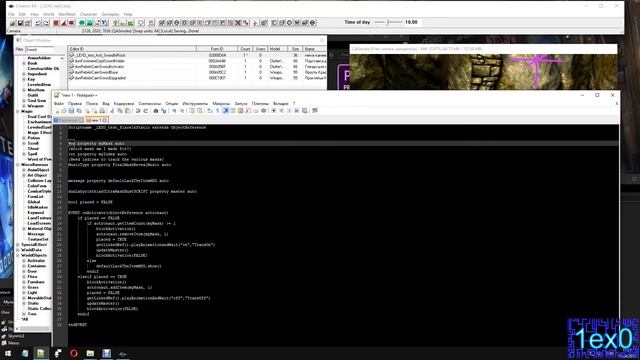Expand the Activator node under WorldObjects

click(x=24, y=260)
